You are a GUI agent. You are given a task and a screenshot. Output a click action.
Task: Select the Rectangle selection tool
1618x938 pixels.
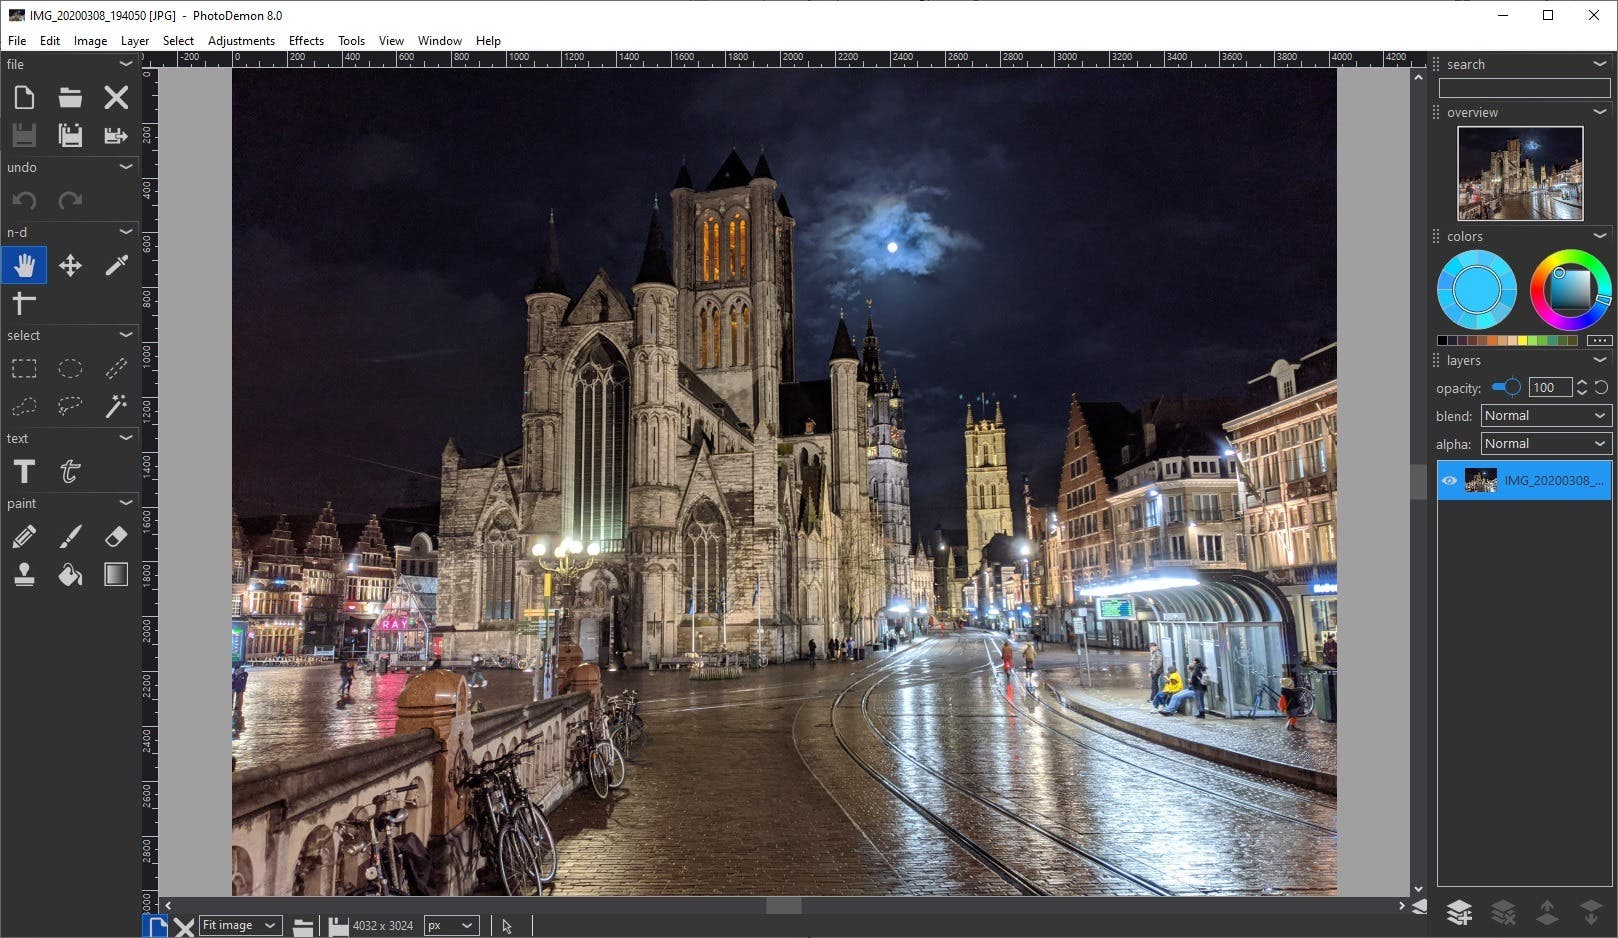[24, 369]
